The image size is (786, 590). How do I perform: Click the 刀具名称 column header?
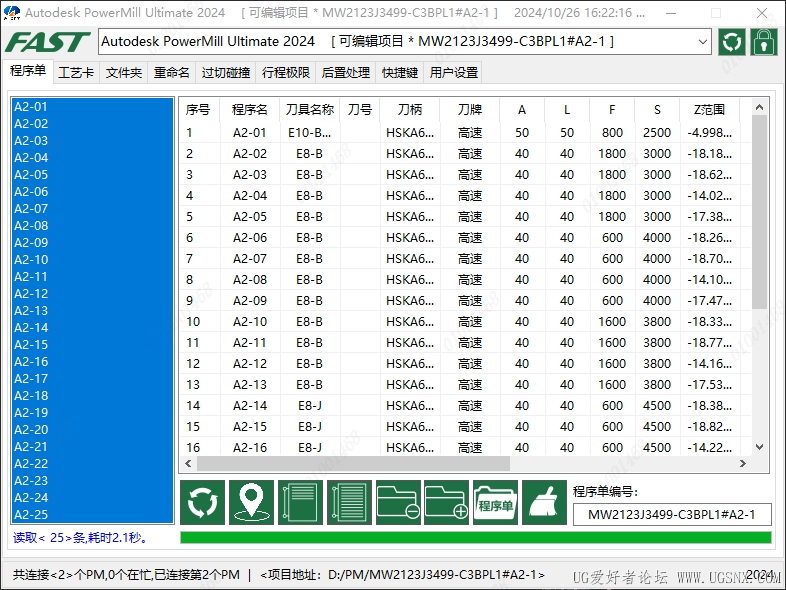tap(309, 110)
